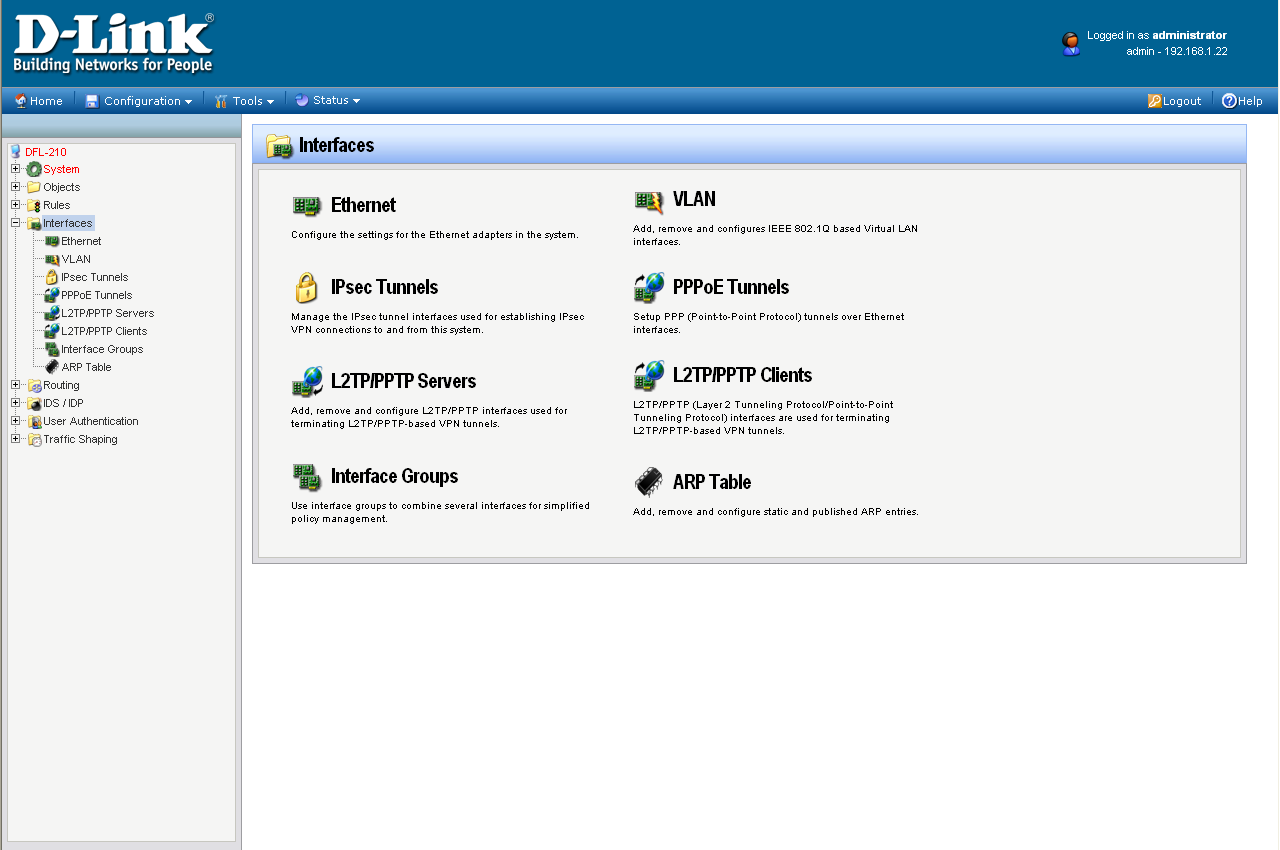Image resolution: width=1280 pixels, height=850 pixels.
Task: Click the Interface Groups icon in tree
Action: pyautogui.click(x=52, y=349)
